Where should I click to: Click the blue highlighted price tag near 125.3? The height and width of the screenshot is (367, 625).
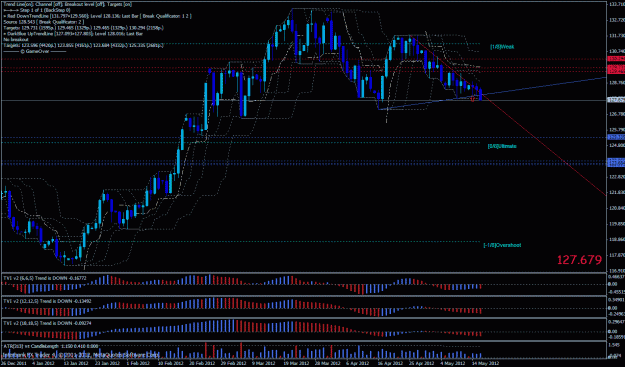point(616,137)
